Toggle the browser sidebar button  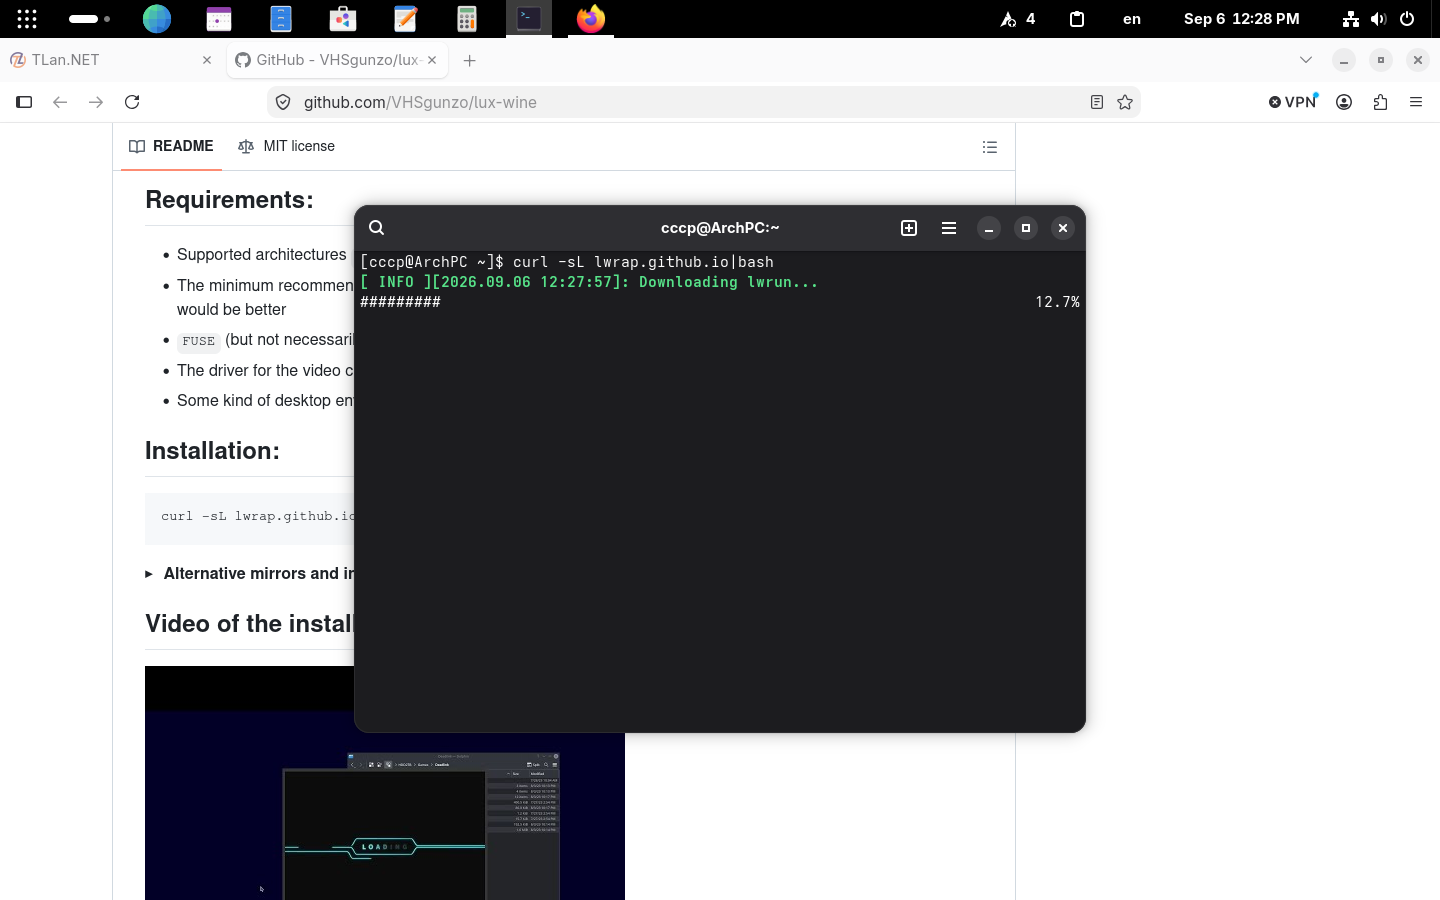(24, 102)
